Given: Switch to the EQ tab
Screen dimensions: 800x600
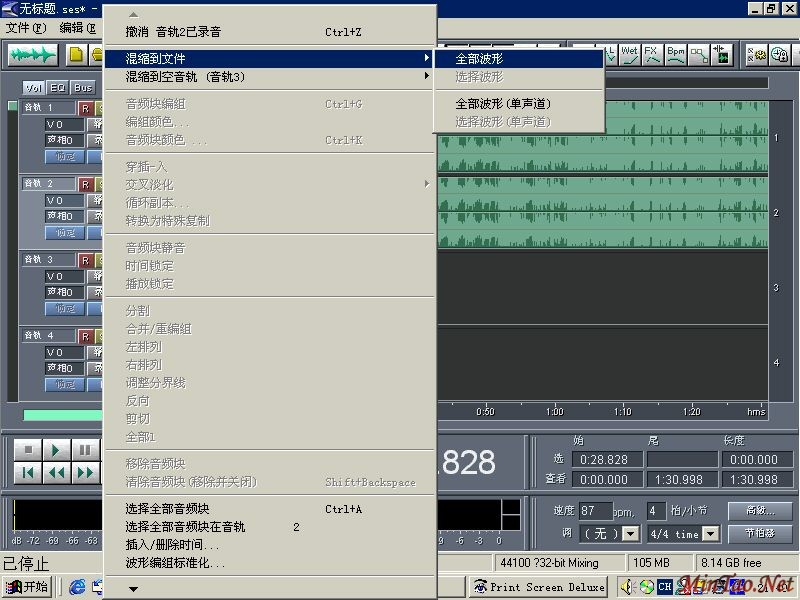Looking at the screenshot, I should click(x=60, y=88).
